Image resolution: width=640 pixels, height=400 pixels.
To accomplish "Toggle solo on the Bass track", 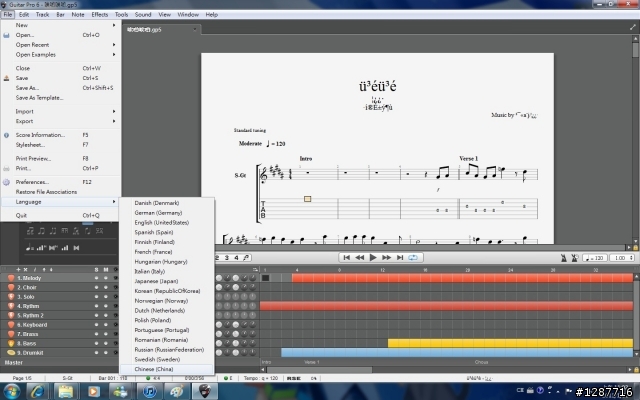I will click(97, 343).
